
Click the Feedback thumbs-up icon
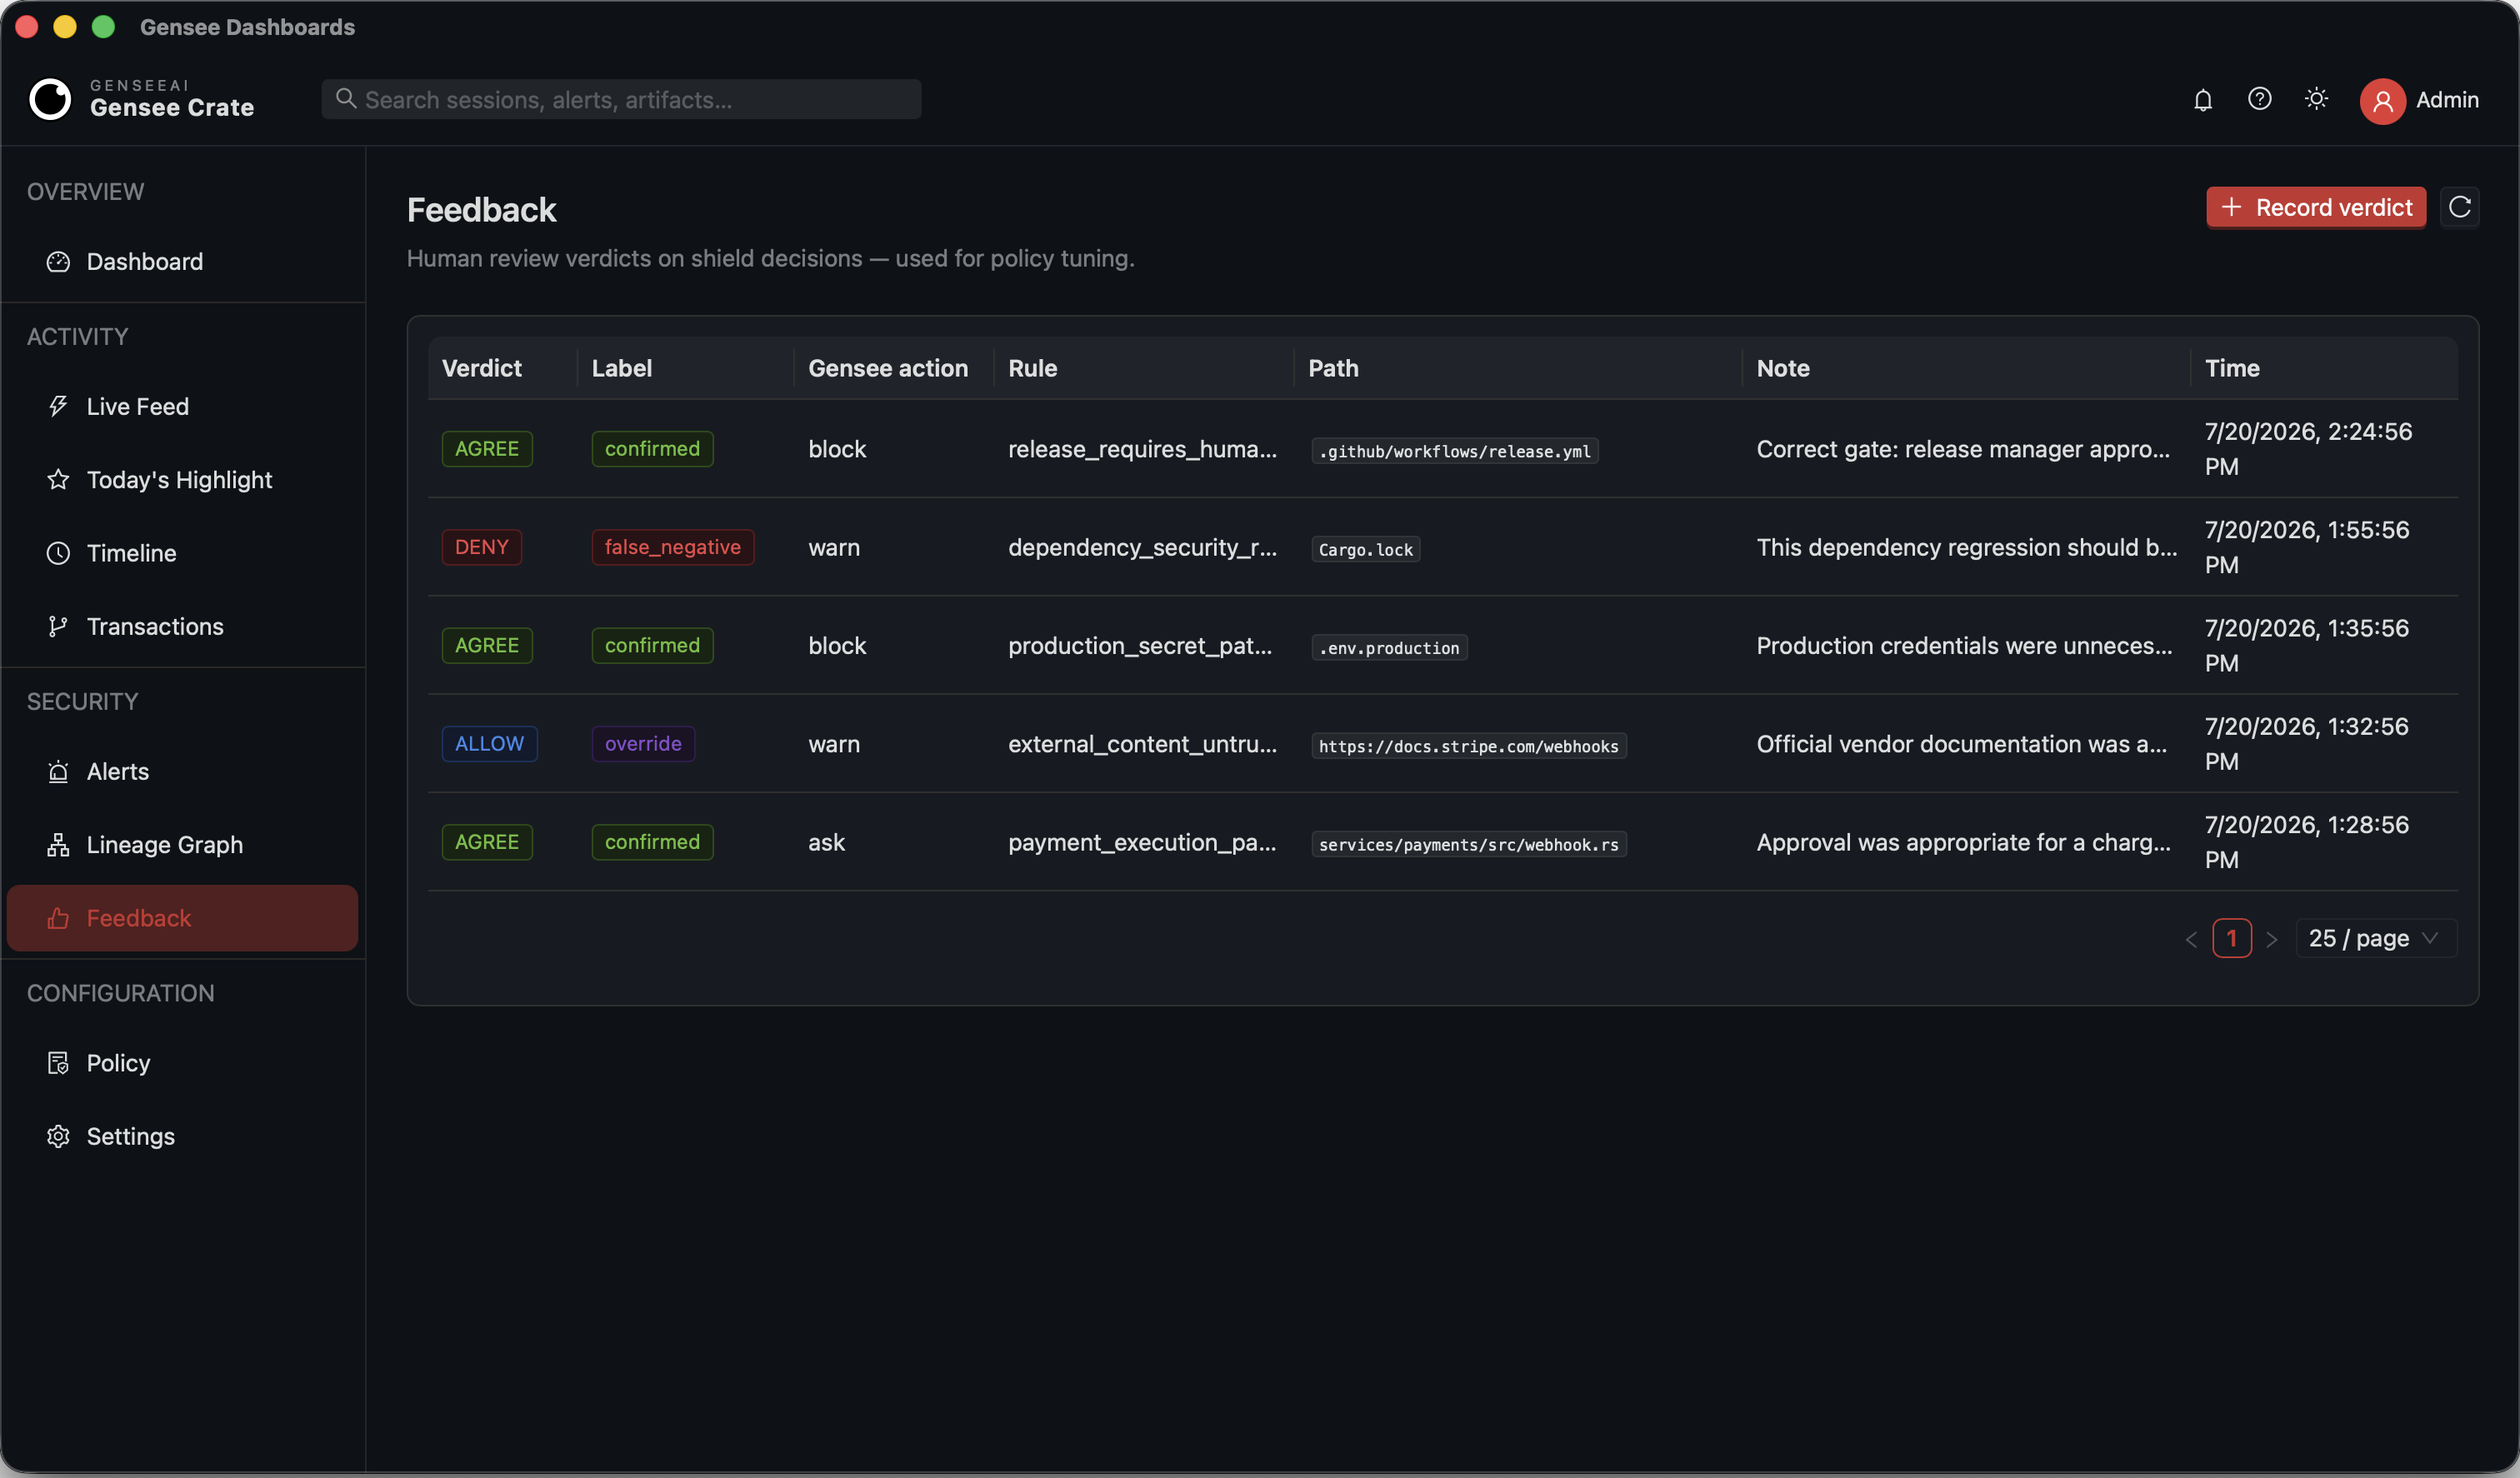[58, 918]
